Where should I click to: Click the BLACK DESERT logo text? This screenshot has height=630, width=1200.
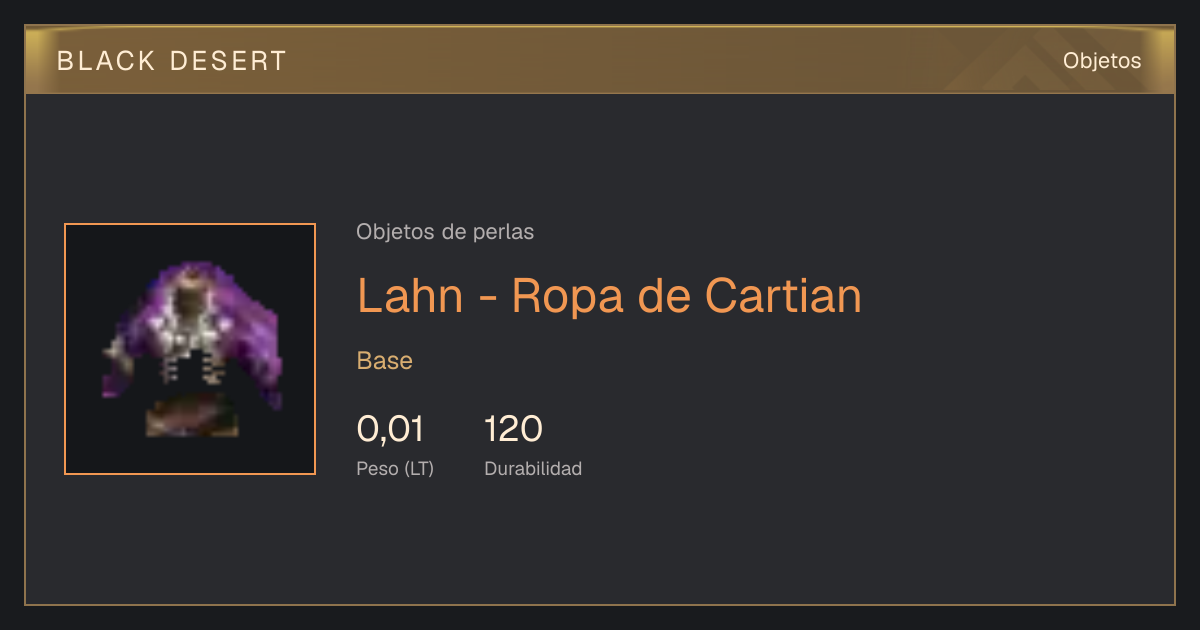[172, 61]
